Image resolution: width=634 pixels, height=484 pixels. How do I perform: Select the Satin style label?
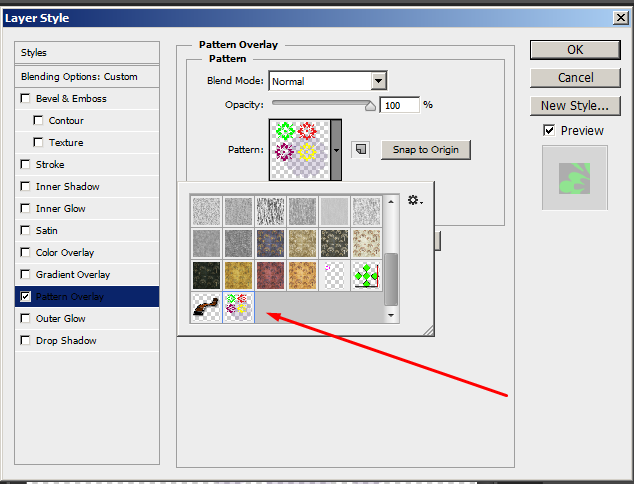[46, 230]
